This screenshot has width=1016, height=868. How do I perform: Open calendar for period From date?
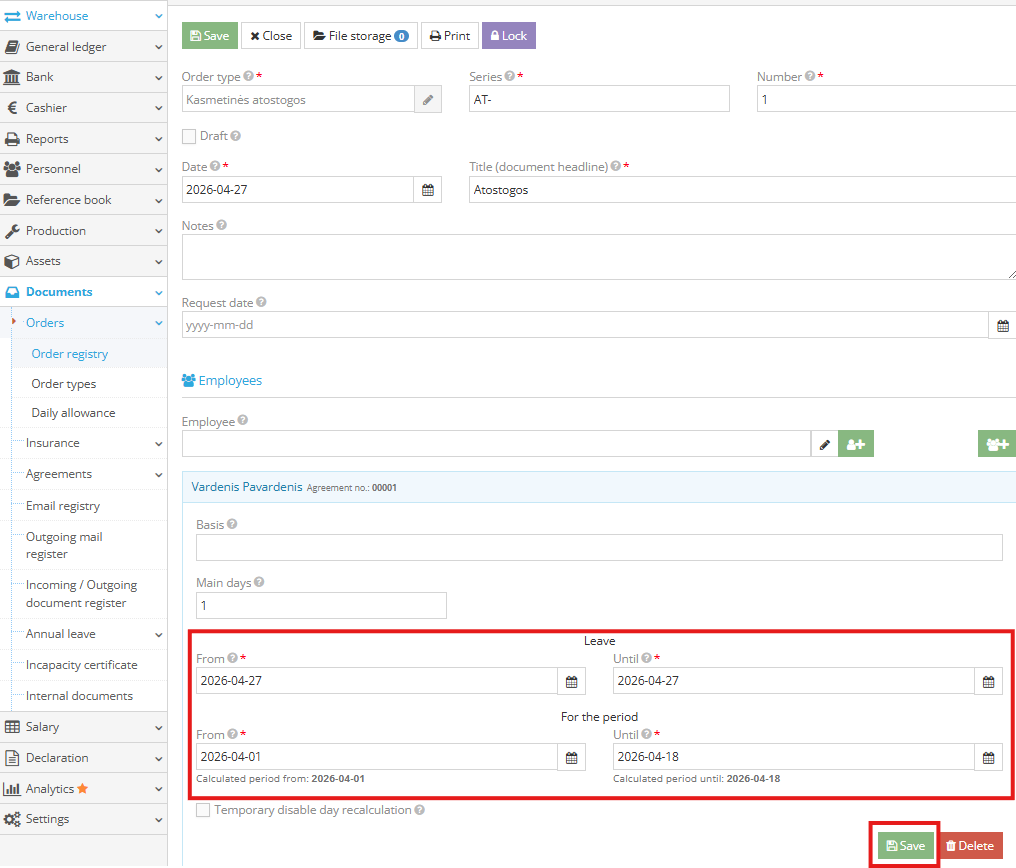[572, 757]
